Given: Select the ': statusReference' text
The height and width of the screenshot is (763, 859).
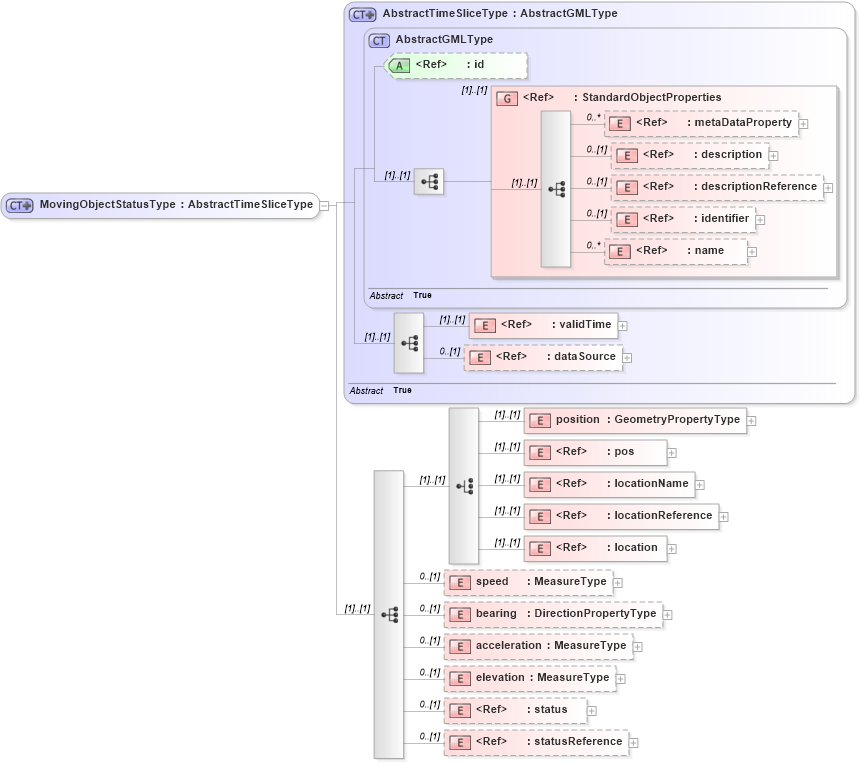Looking at the screenshot, I should 575,742.
